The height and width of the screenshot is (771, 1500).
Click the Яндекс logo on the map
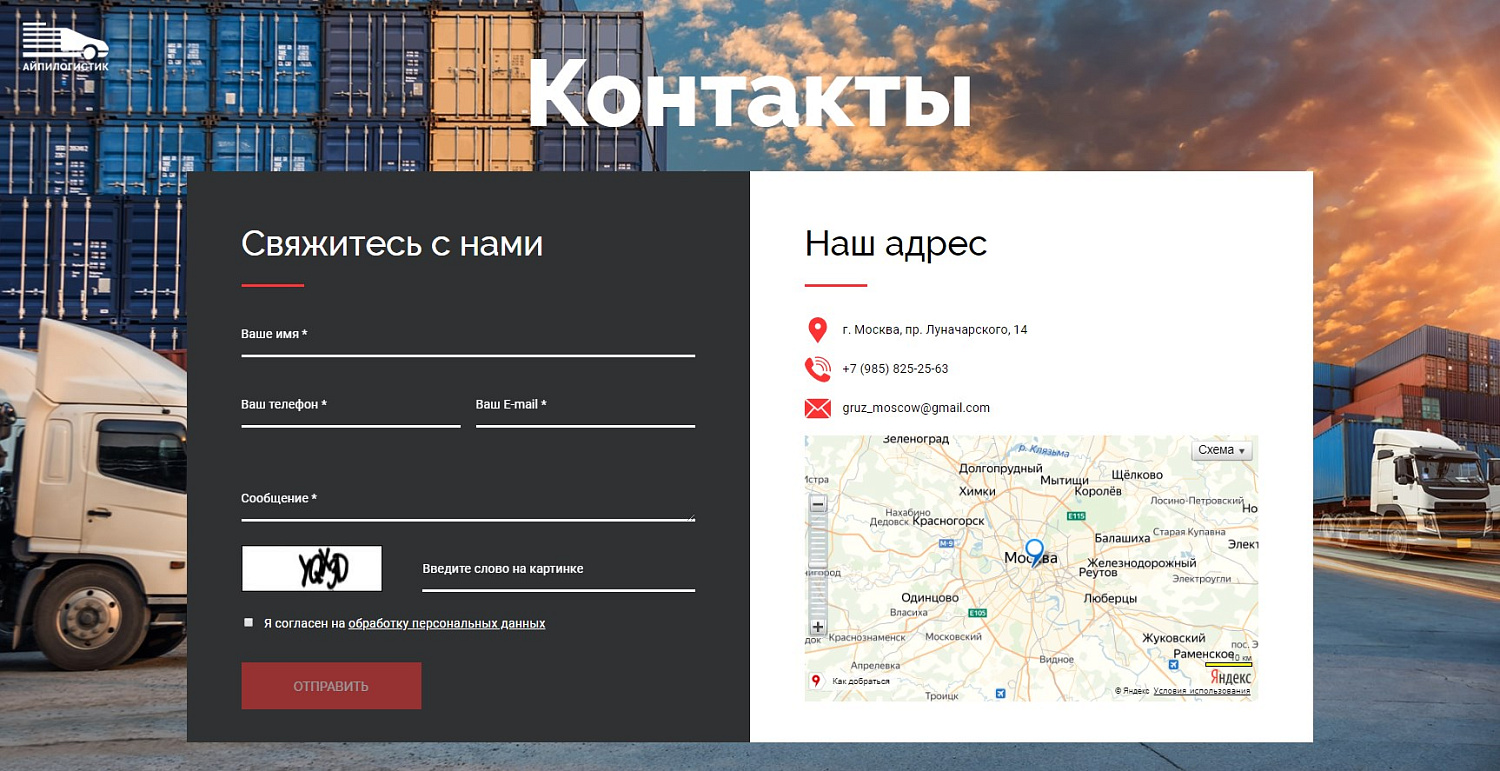point(1230,678)
